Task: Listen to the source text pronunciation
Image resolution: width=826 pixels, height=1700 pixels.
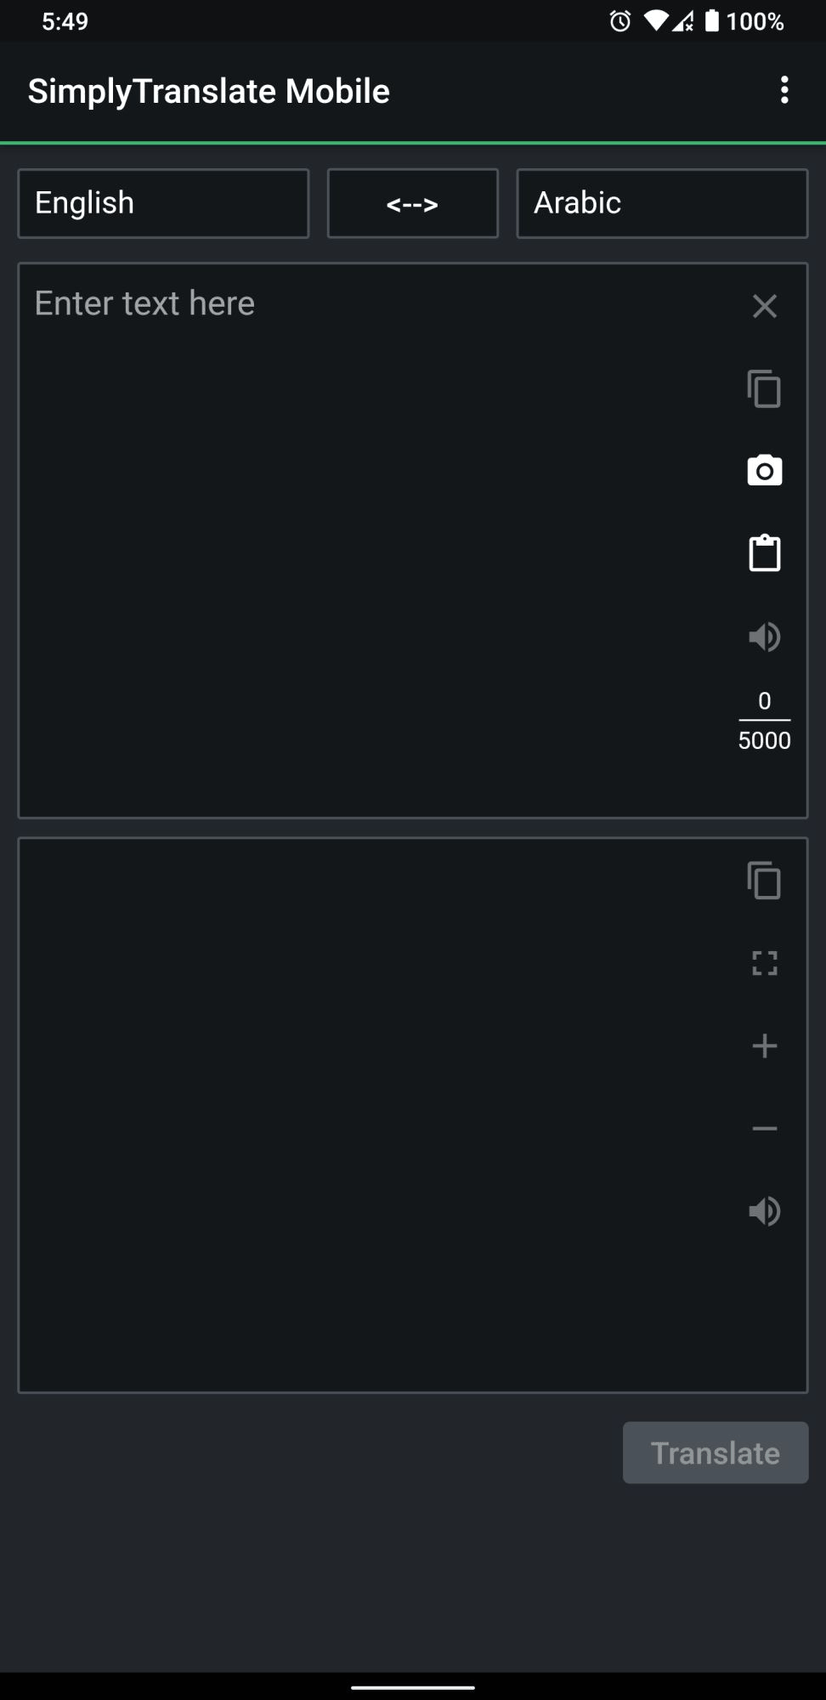Action: pos(764,636)
